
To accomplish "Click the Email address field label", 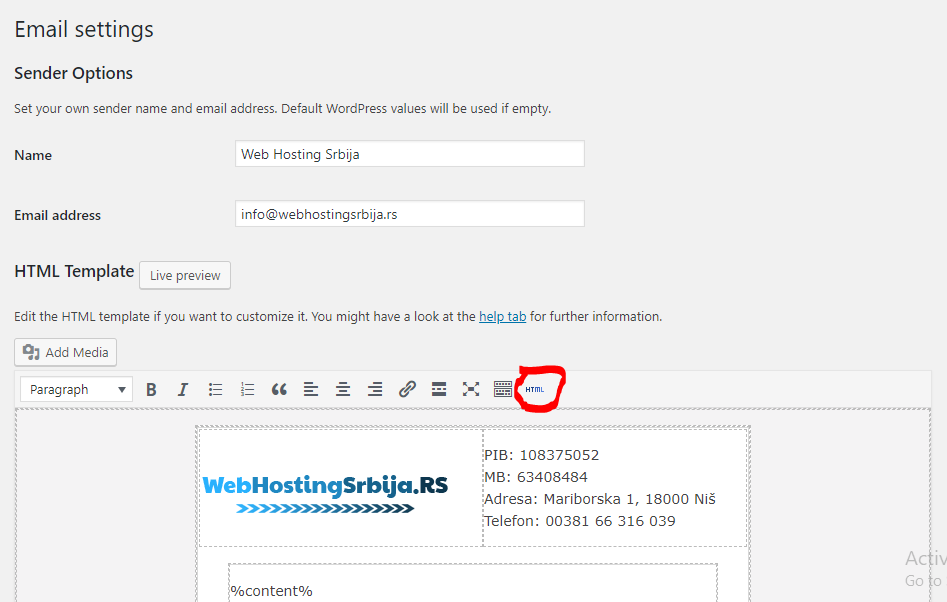I will [x=57, y=216].
